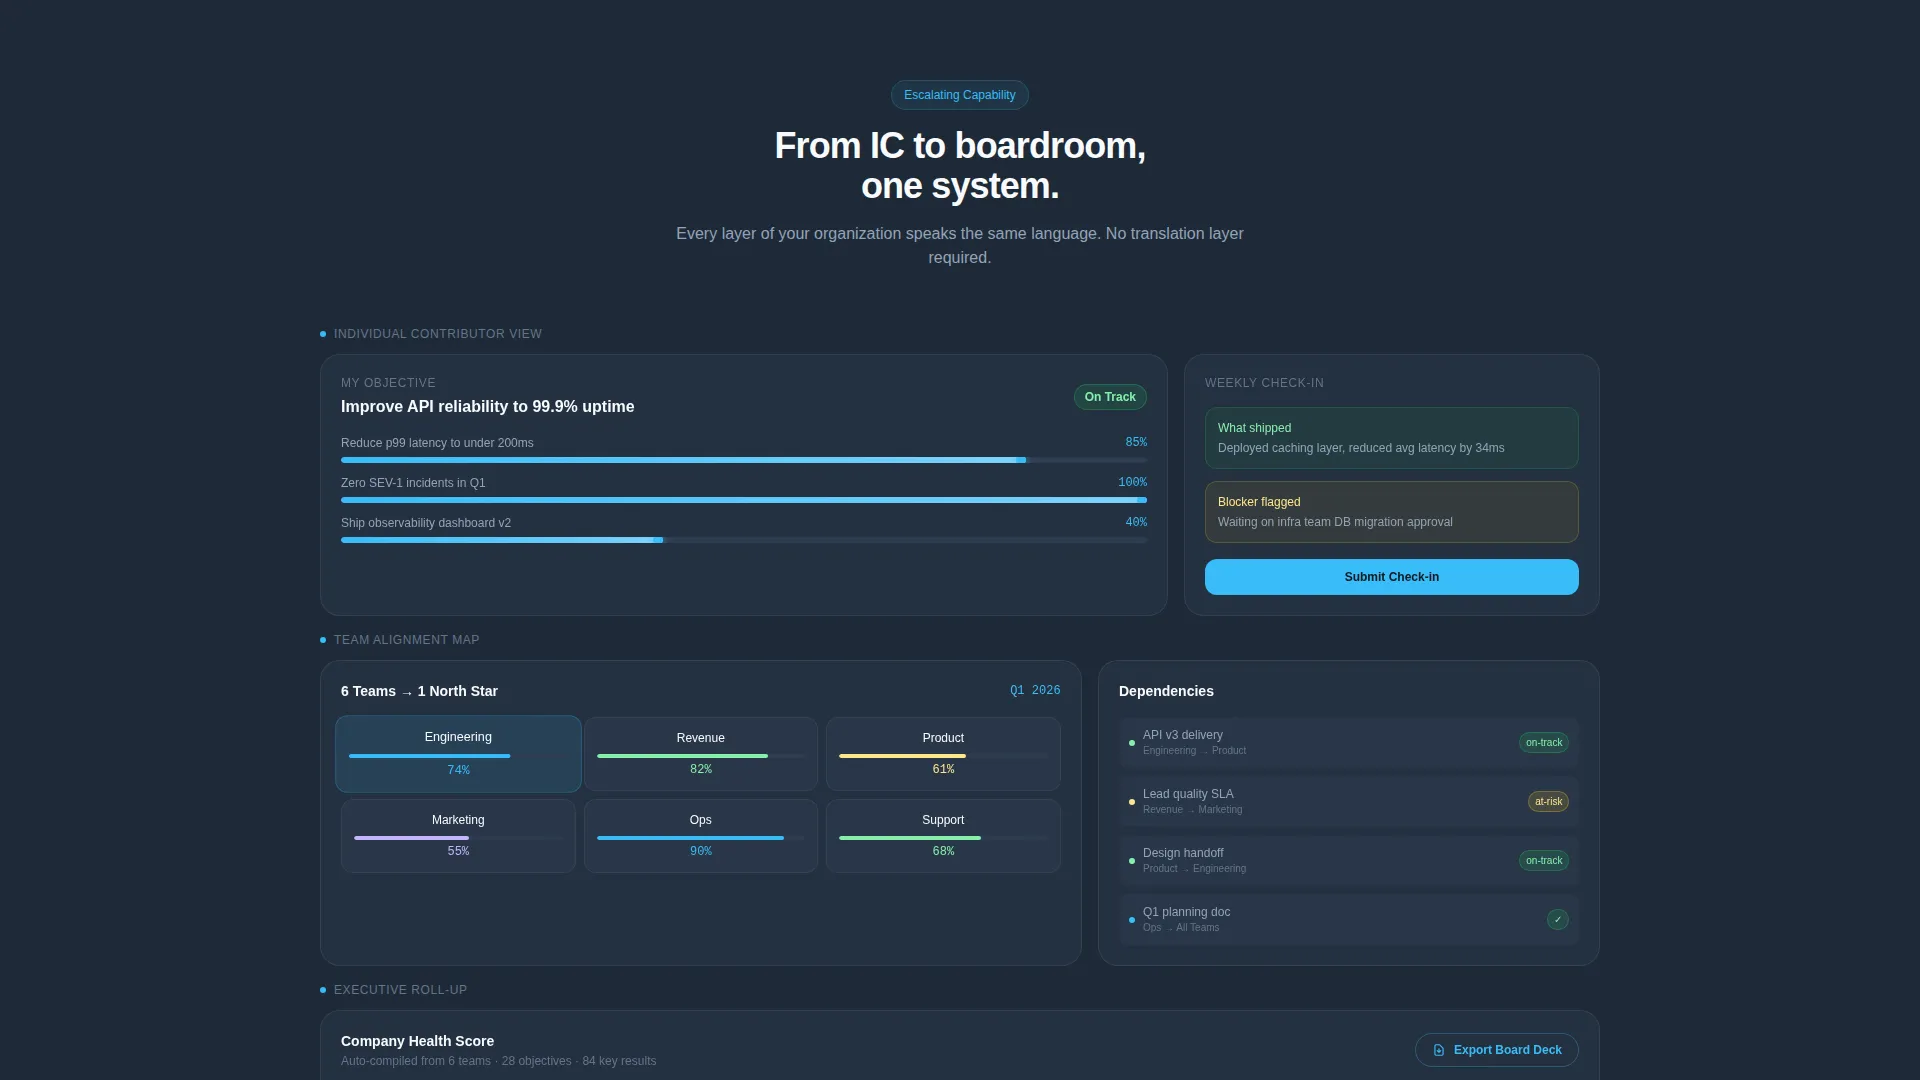Click the Export Board Deck document icon
Screen dimensions: 1920x1080
tap(1439, 1050)
